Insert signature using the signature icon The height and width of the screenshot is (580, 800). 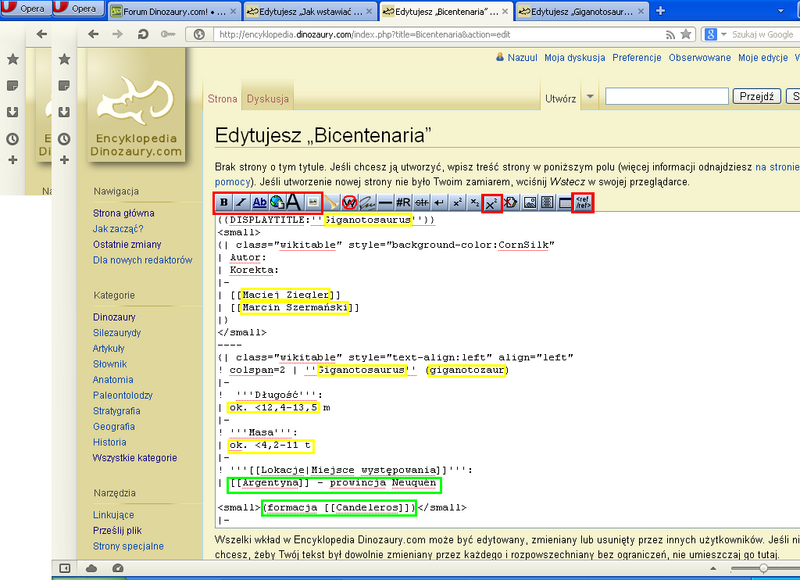367,203
